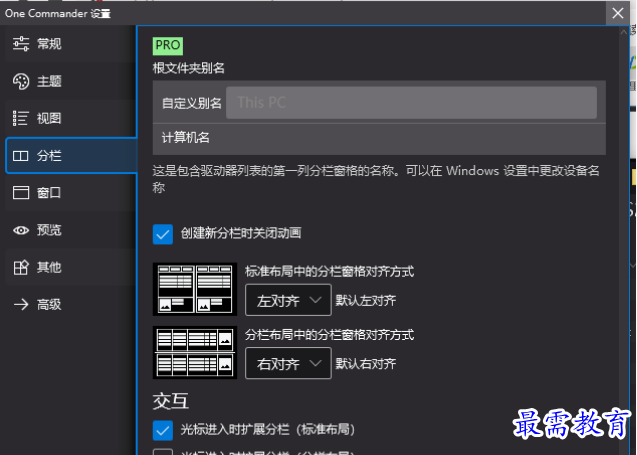Uncheck 创建新分栏时关闭动画 checkbox
This screenshot has height=455, width=637.
coord(162,234)
